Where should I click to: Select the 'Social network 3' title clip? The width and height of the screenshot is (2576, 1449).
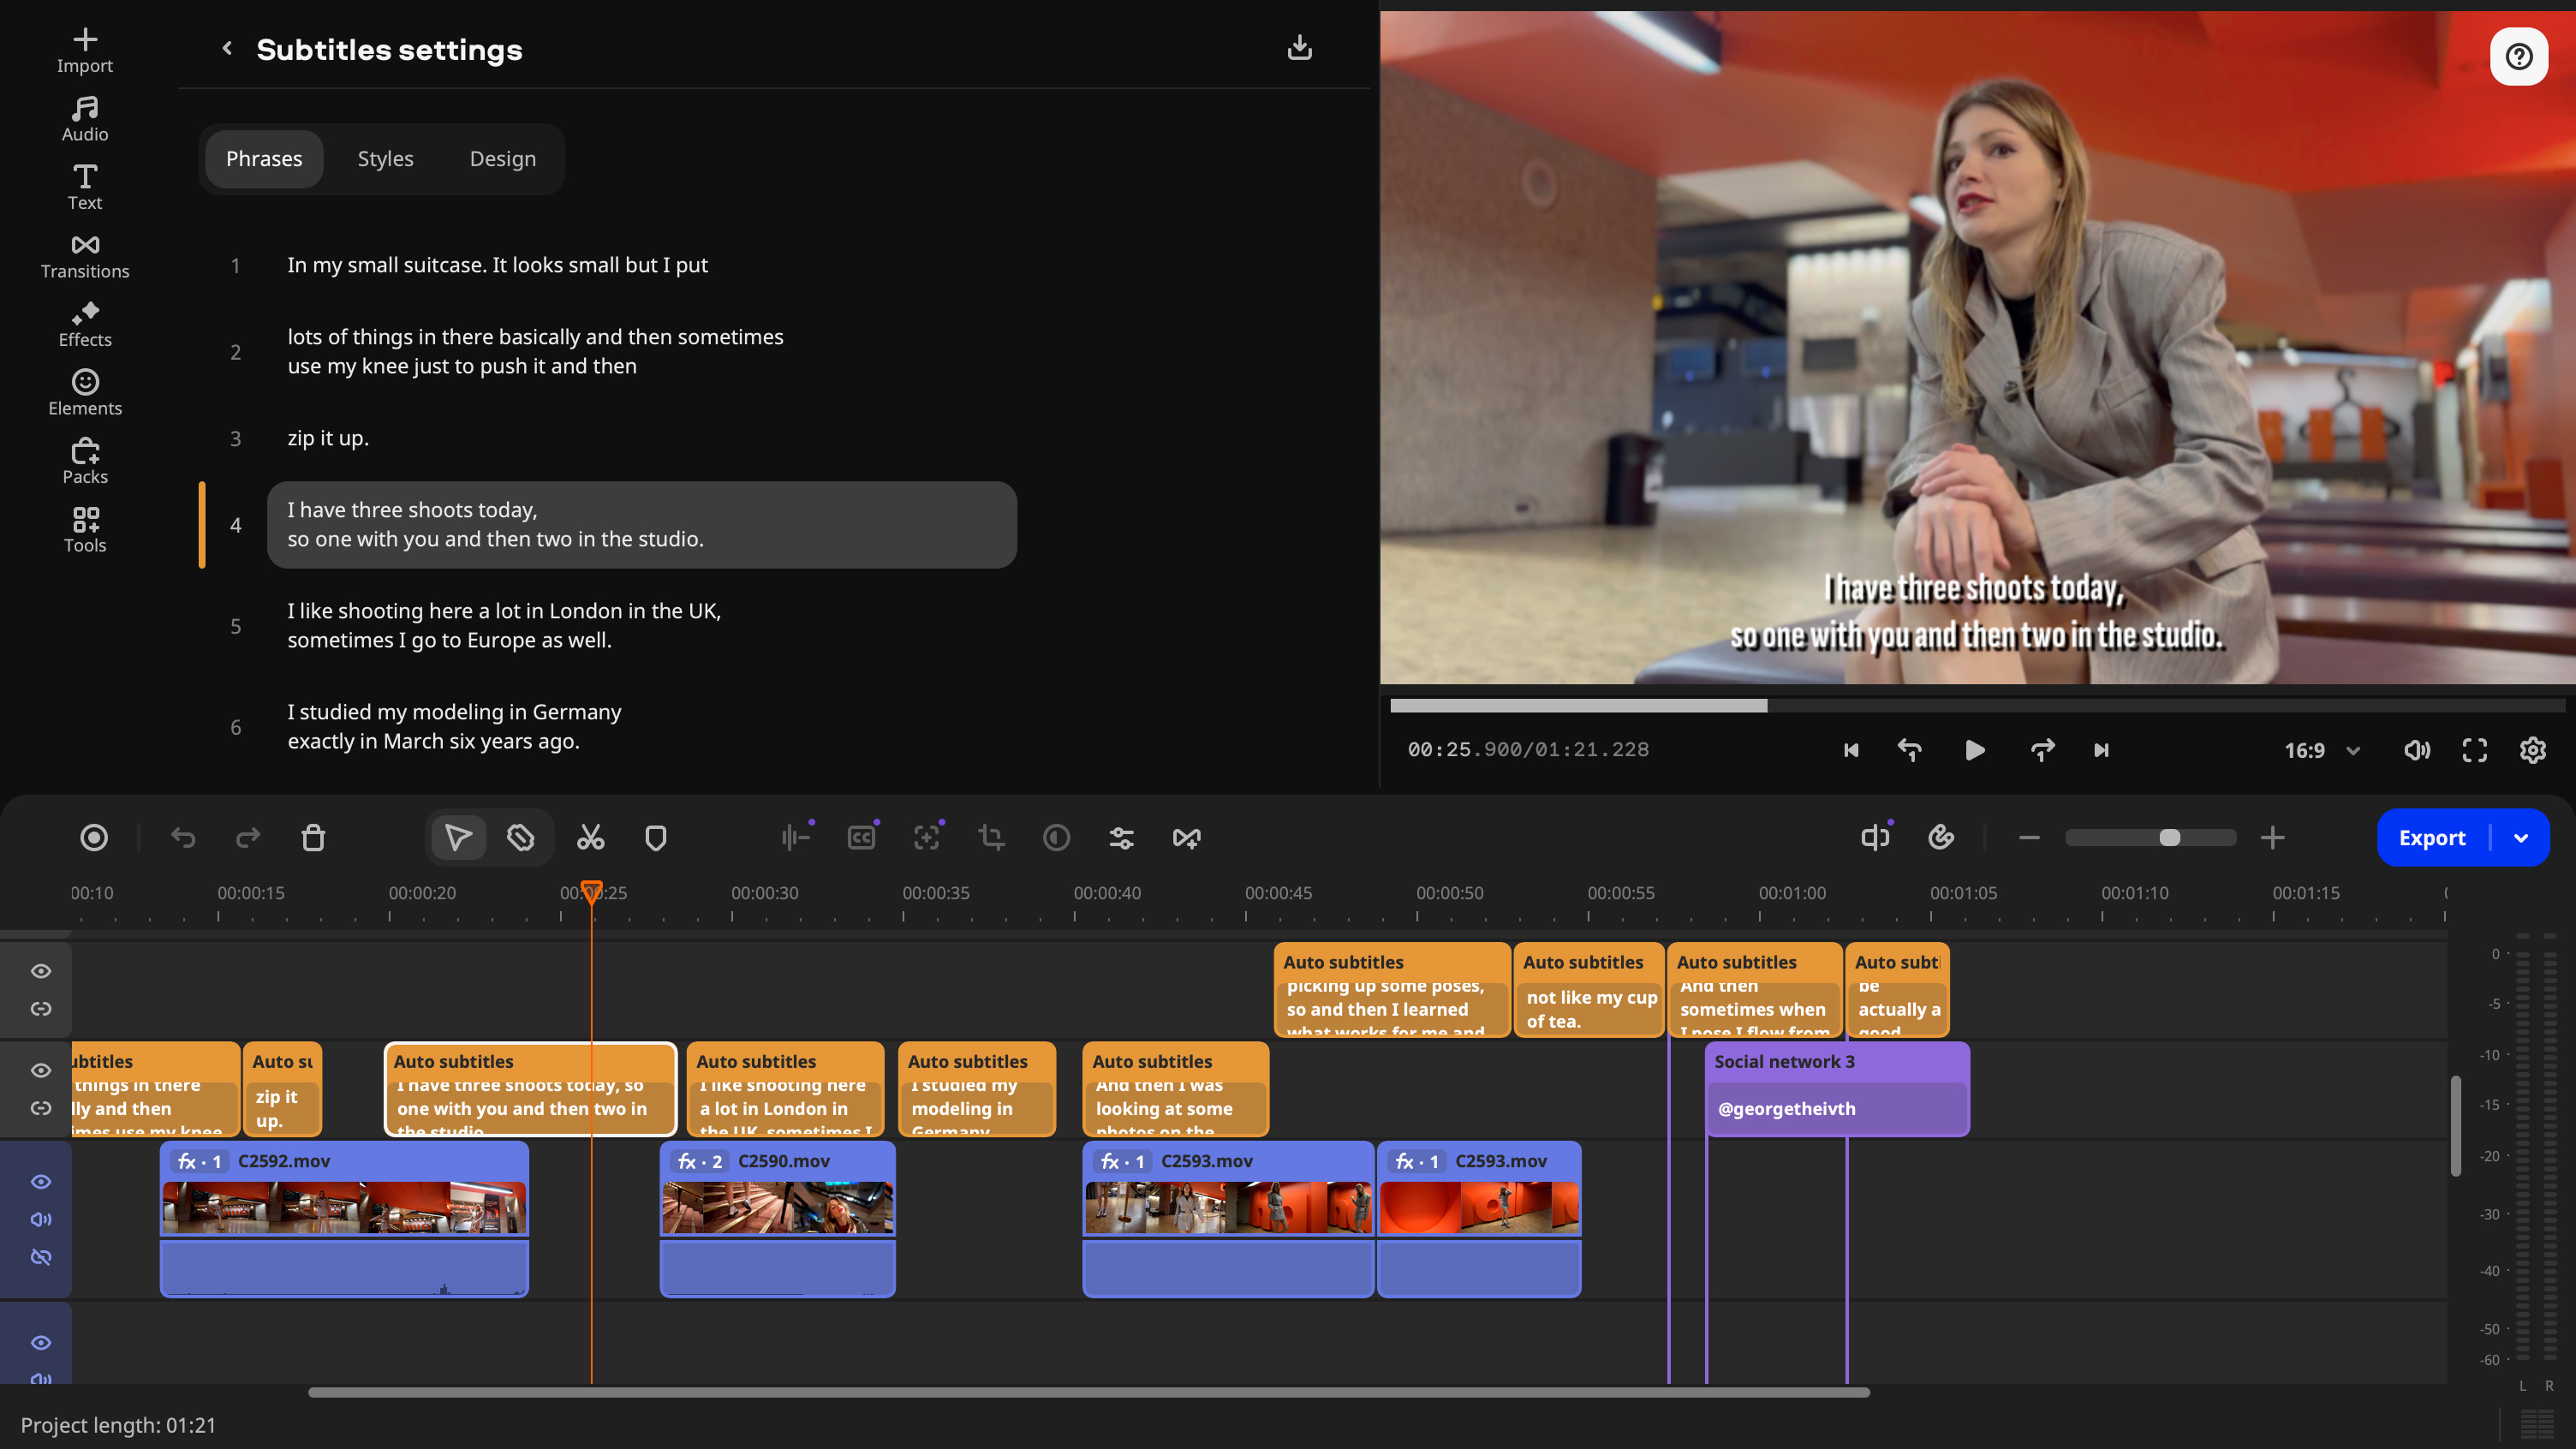click(x=1836, y=1088)
